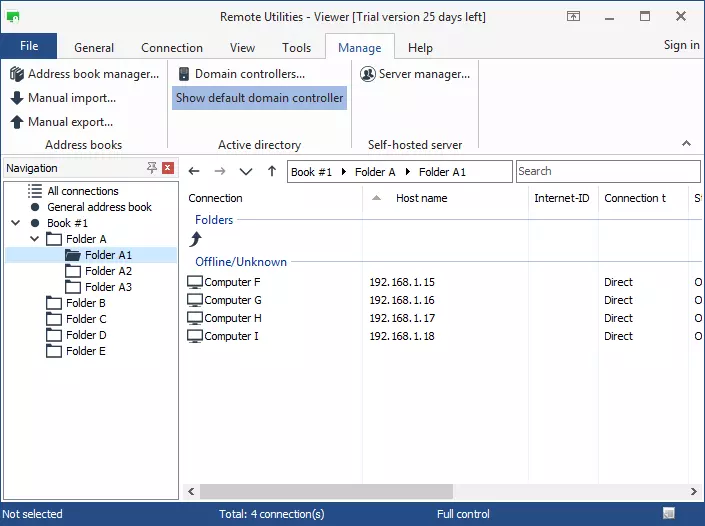705x526 pixels.
Task: Toggle Show default domain controller
Action: point(259,98)
